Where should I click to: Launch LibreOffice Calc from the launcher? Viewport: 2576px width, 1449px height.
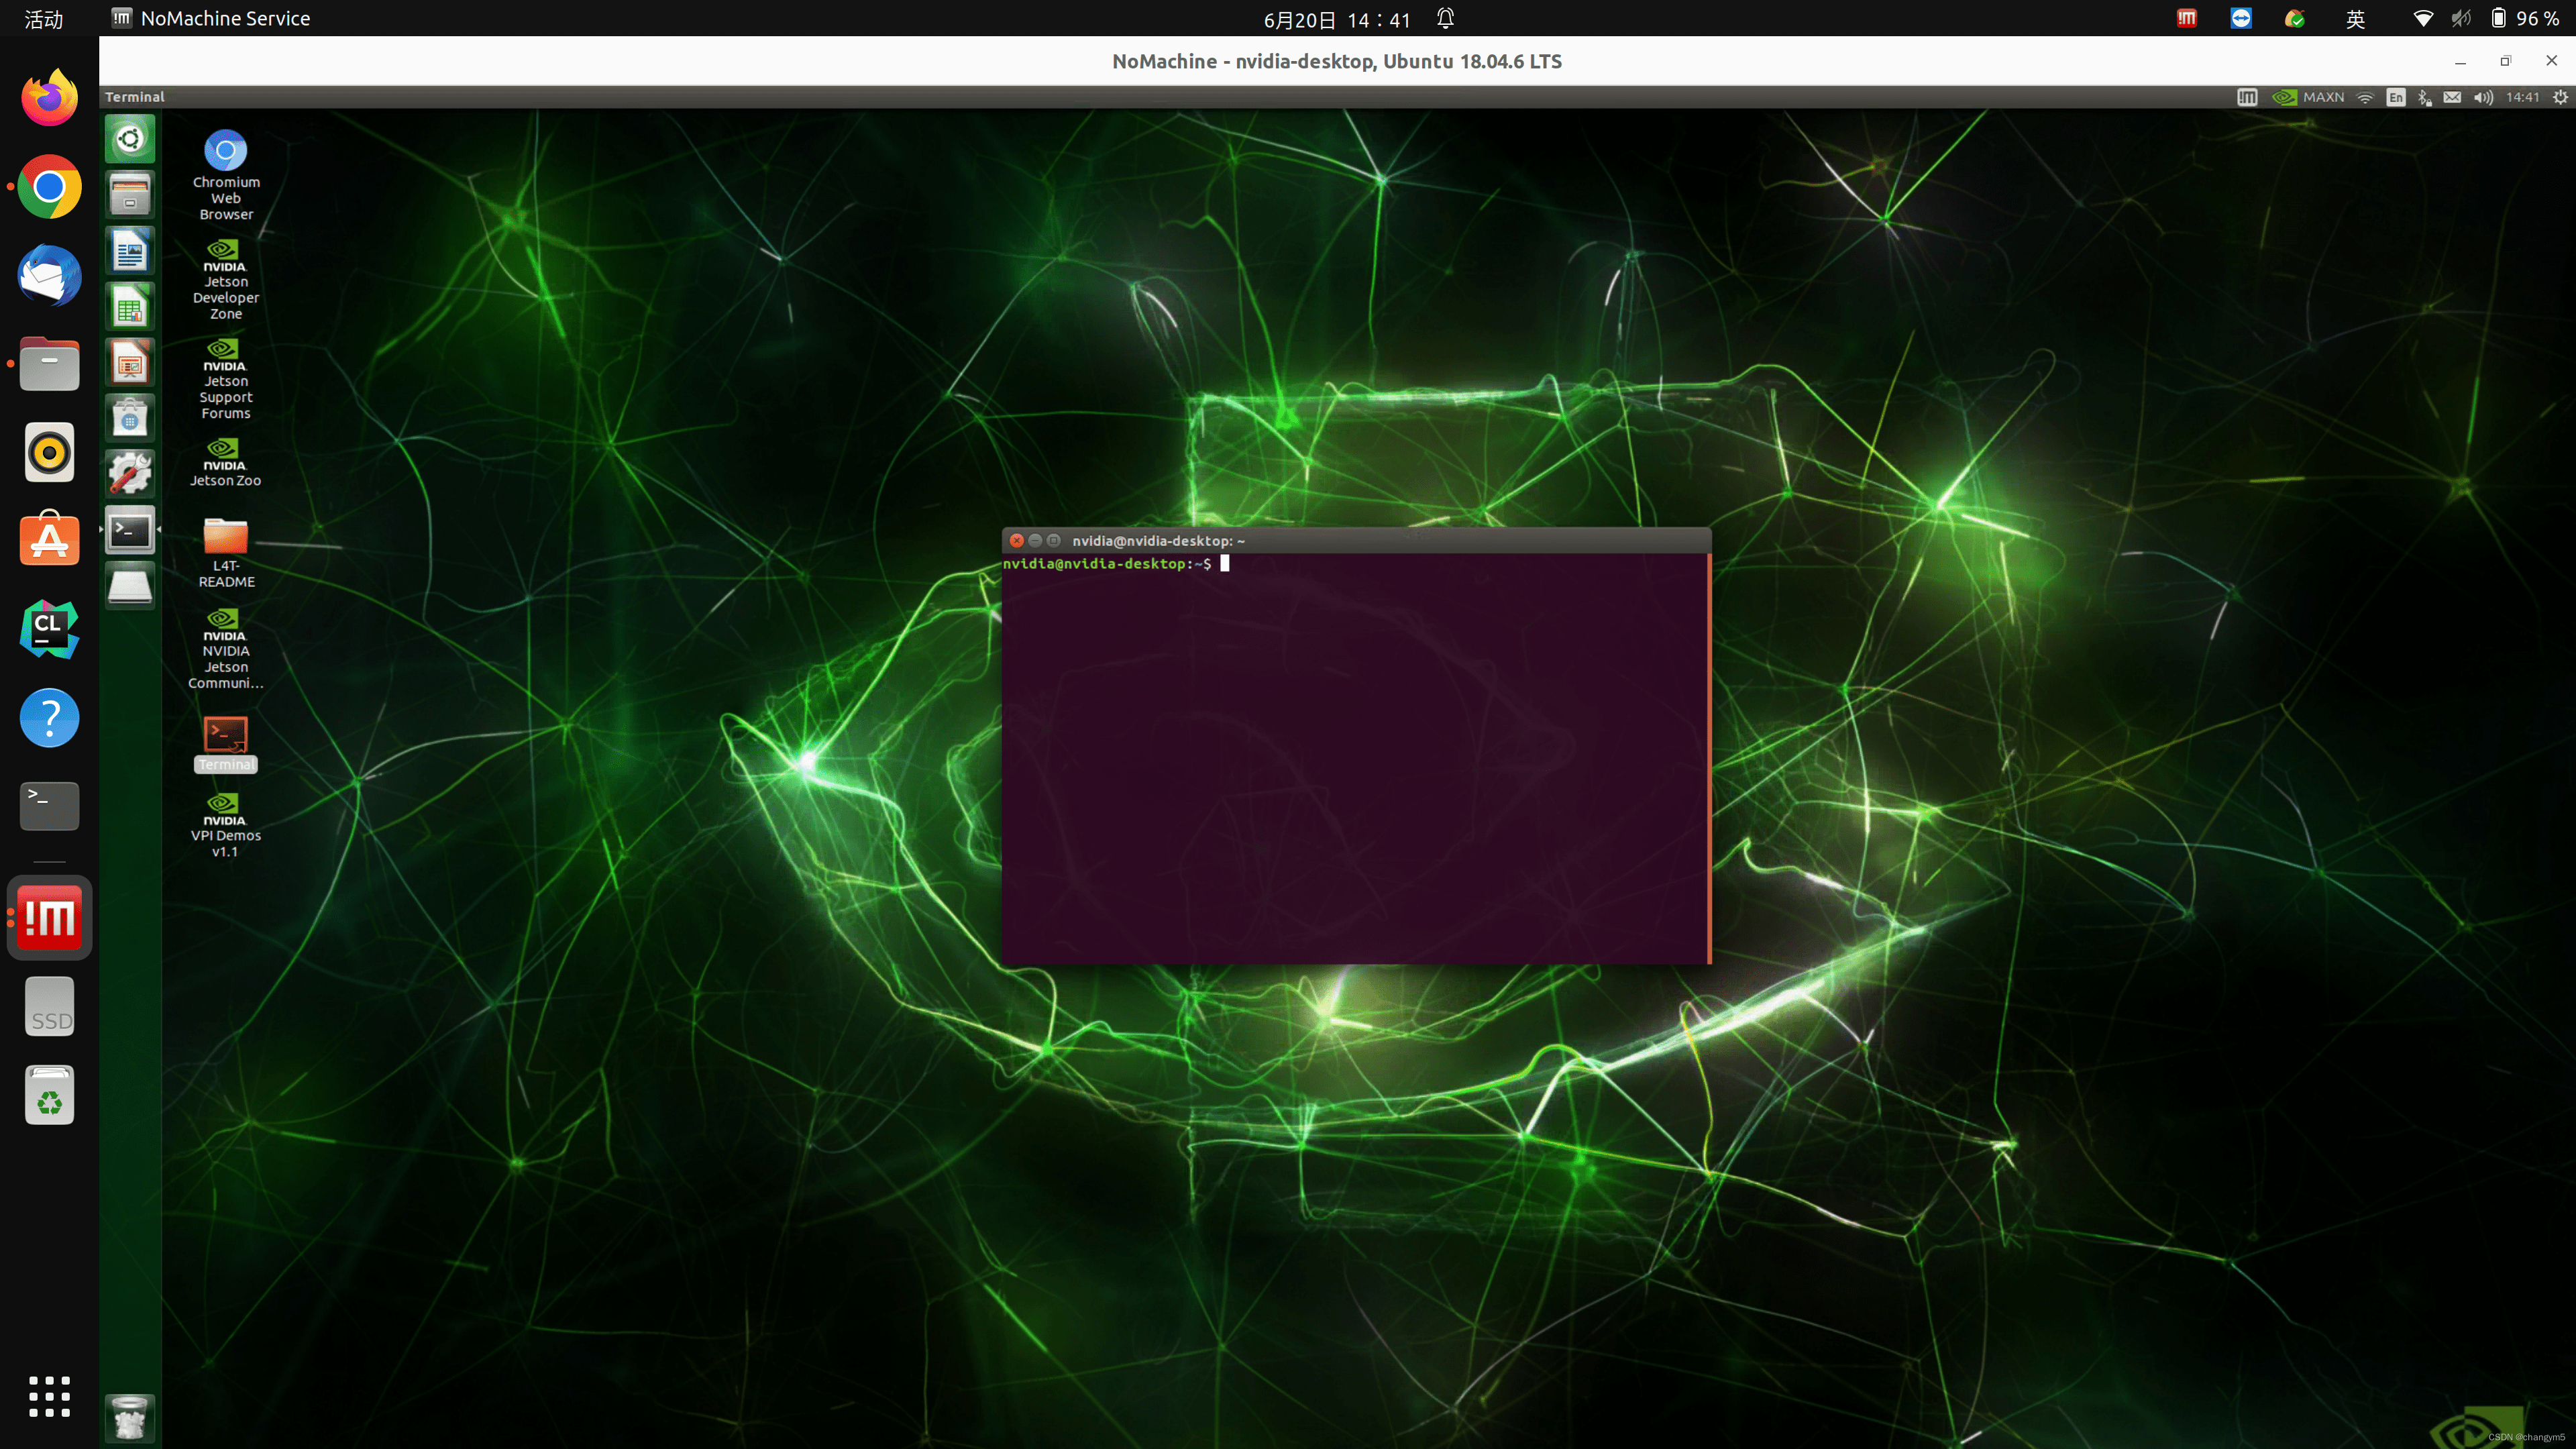(x=130, y=306)
